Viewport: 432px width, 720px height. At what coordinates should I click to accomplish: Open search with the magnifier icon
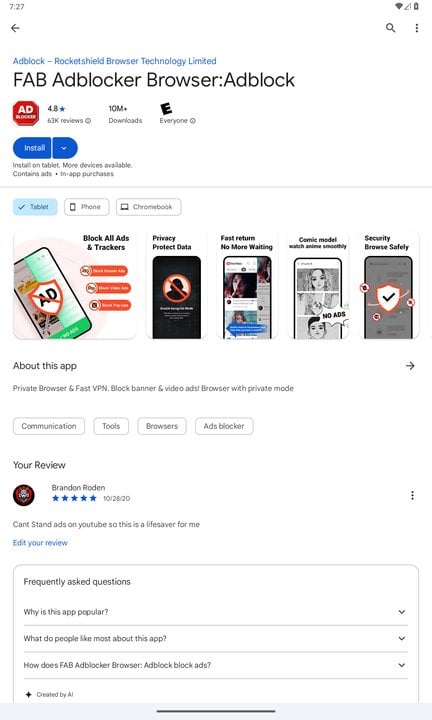tap(390, 28)
